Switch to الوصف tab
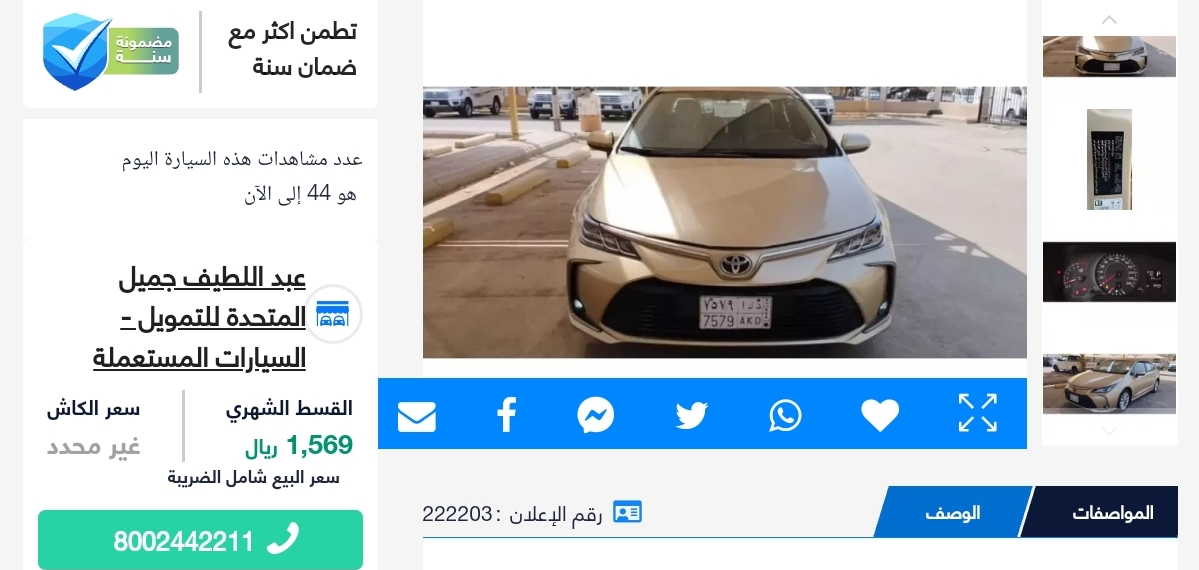 tap(953, 512)
